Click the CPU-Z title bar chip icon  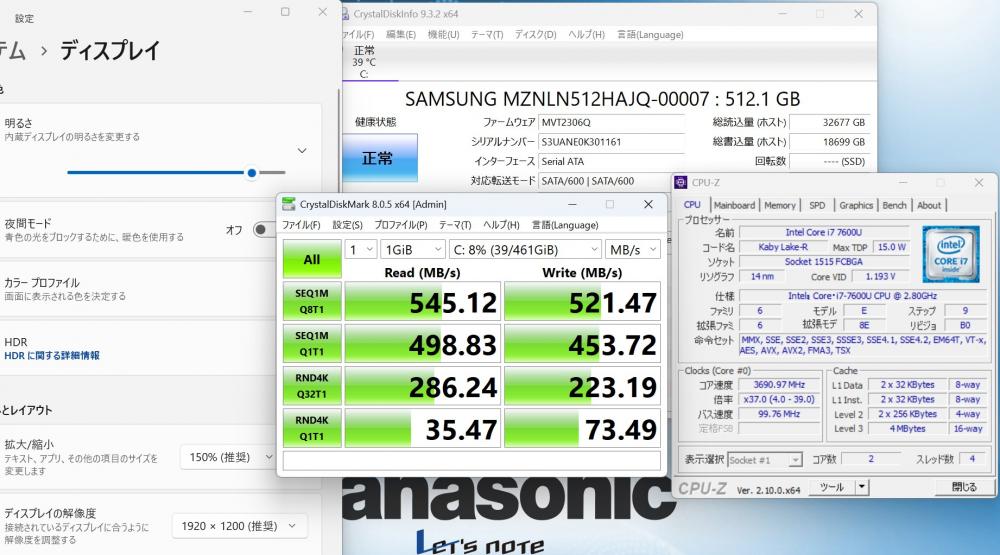click(680, 182)
